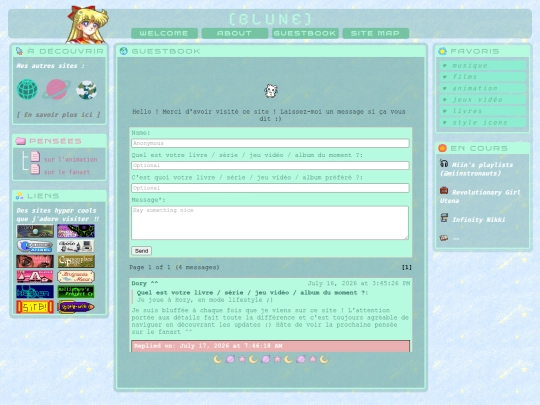The height and width of the screenshot is (405, 540).
Task: Expand the 'animation' favorites section
Action: (482, 88)
